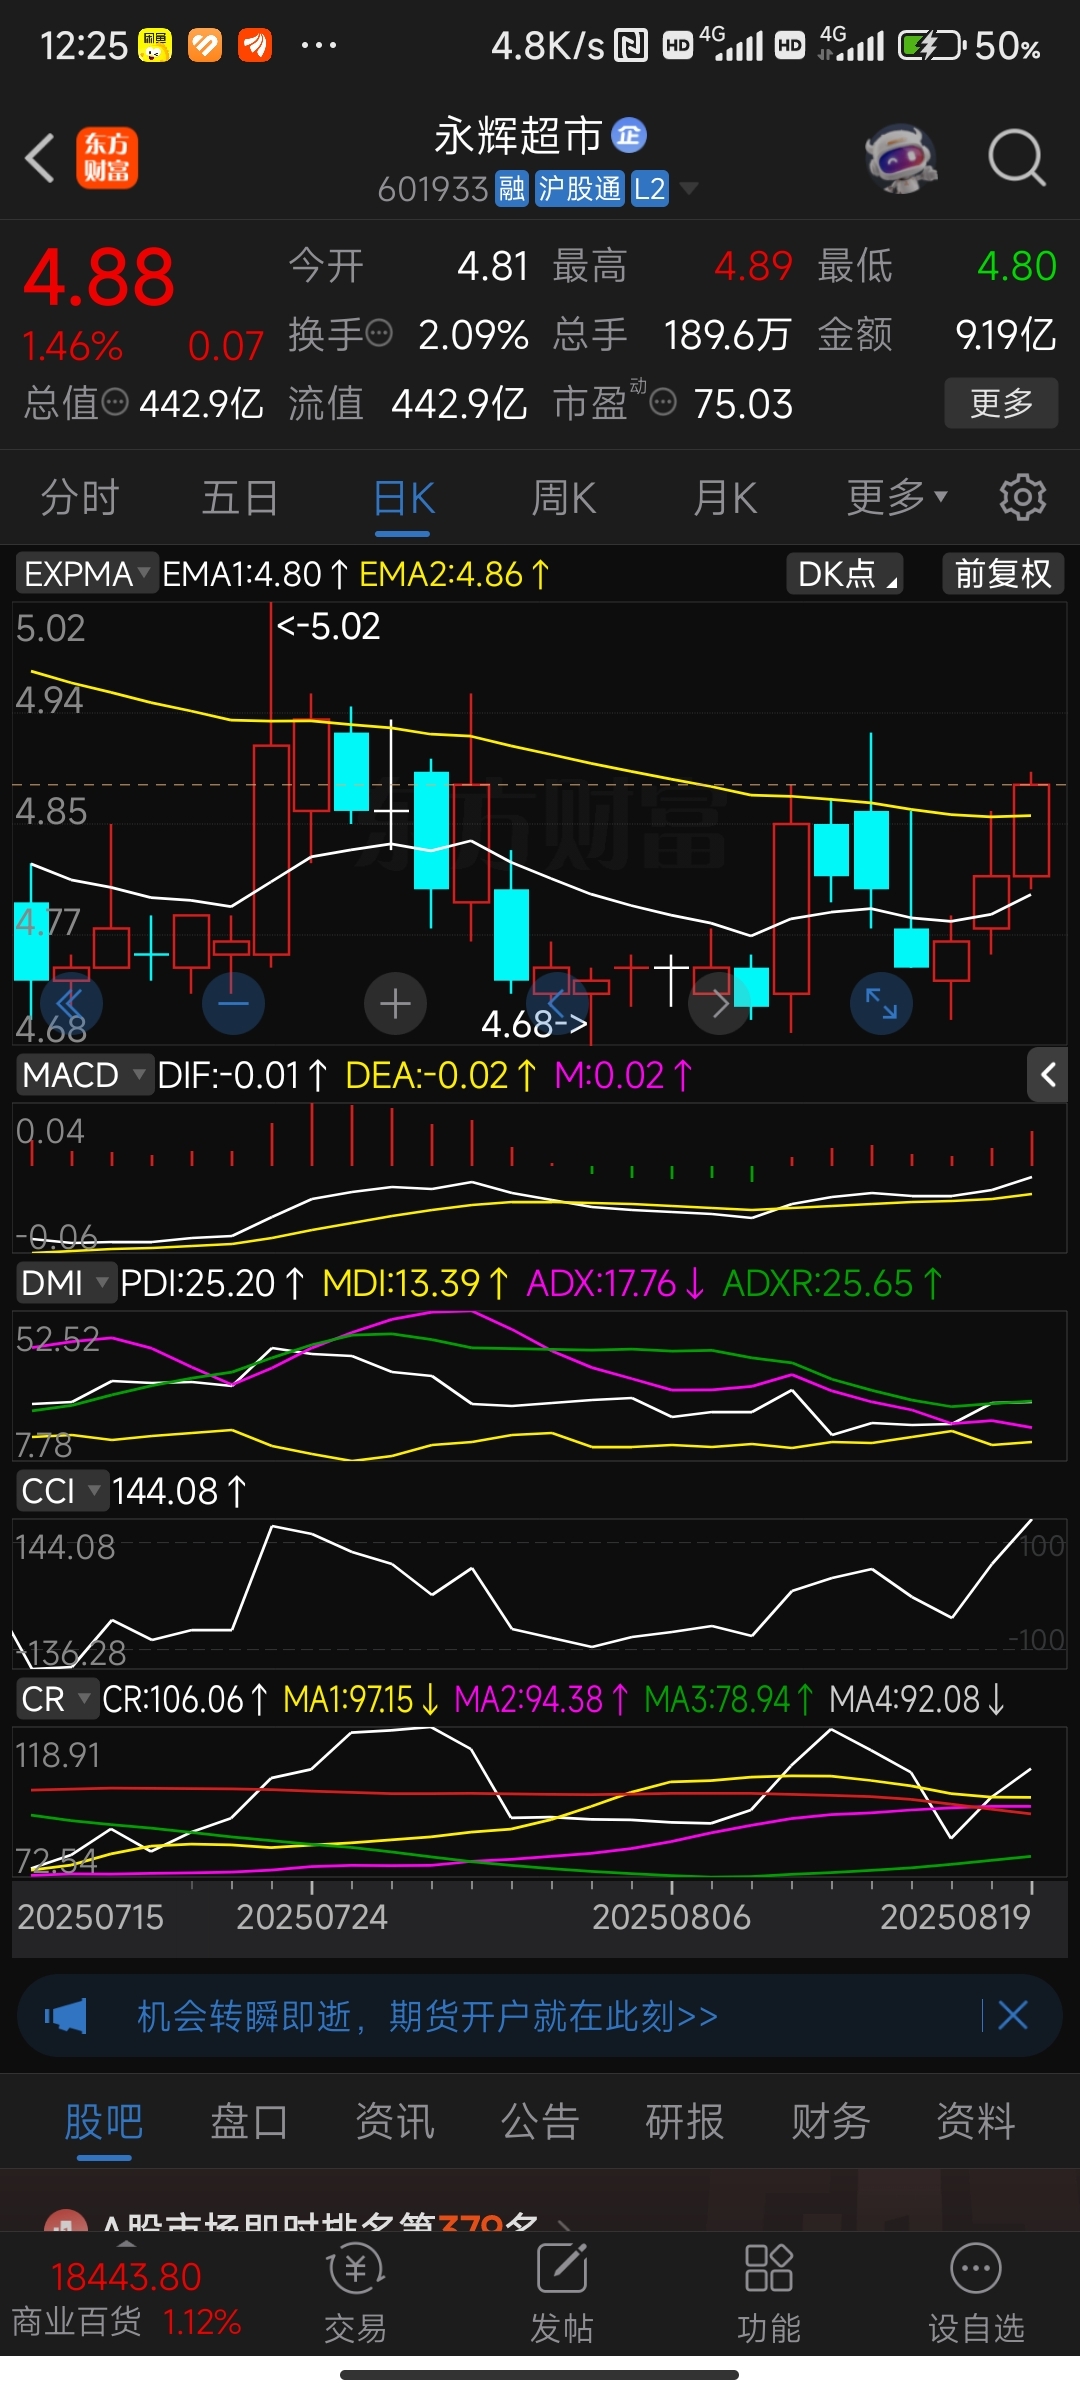This screenshot has height=2400, width=1080.
Task: Switch to 周K tab
Action: click(x=564, y=497)
